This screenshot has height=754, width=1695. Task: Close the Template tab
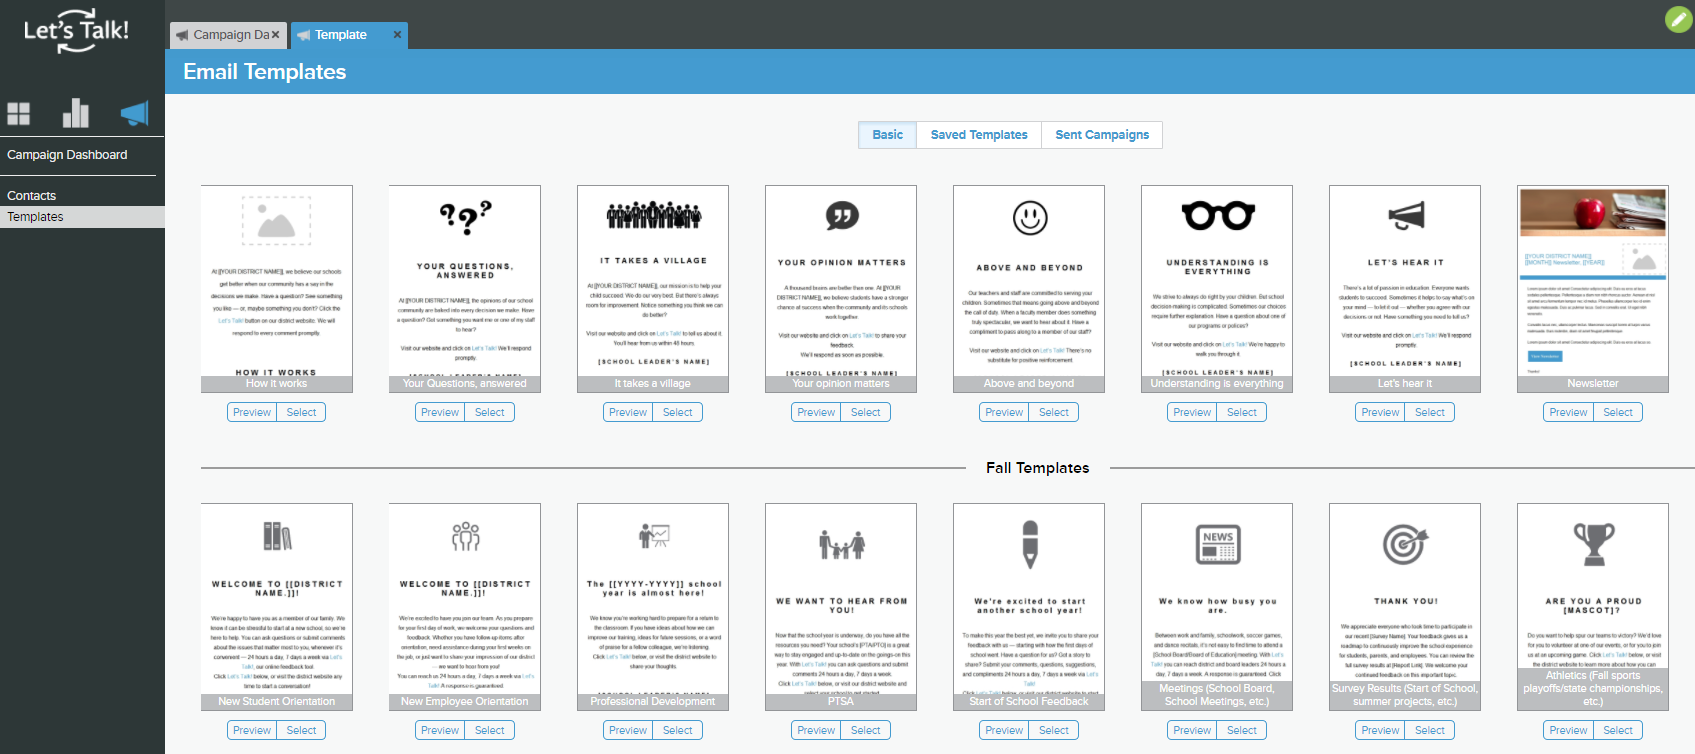[x=397, y=35]
